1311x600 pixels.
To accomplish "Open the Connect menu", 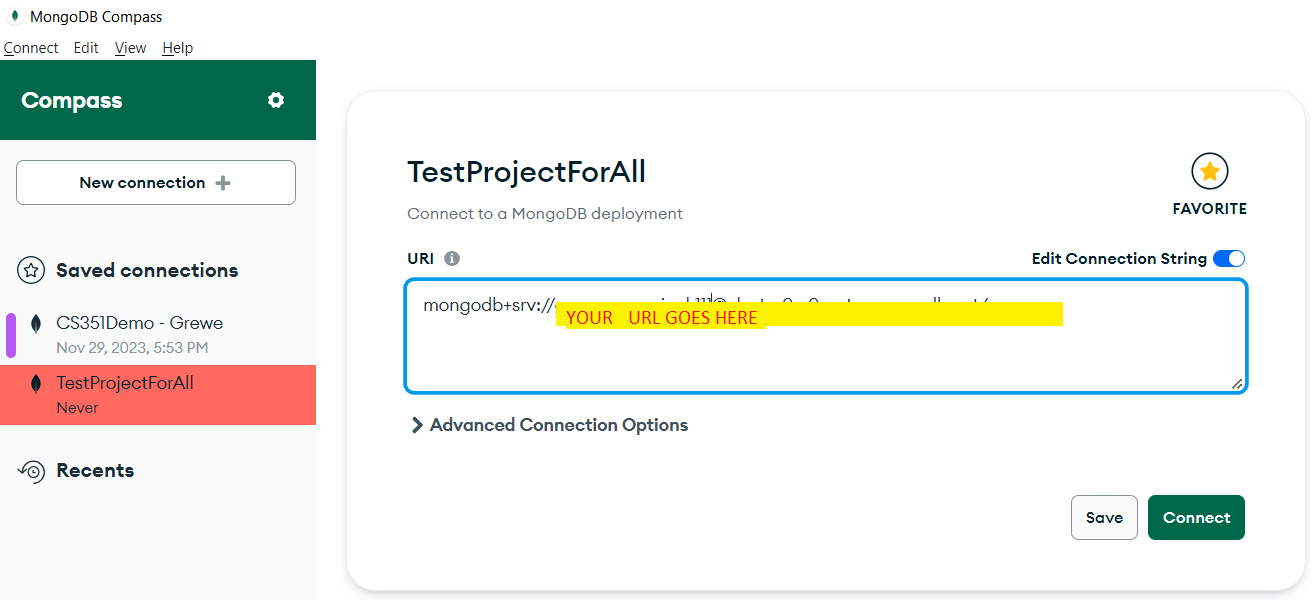I will tap(31, 48).
